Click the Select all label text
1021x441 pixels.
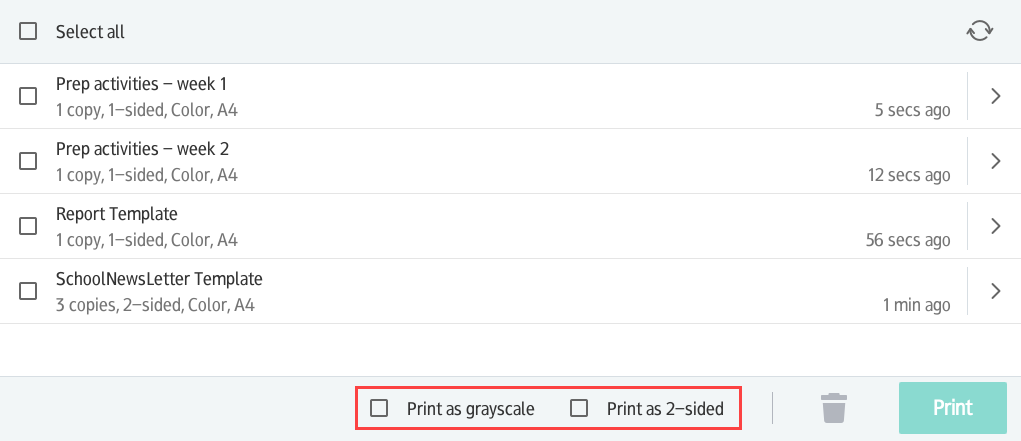tap(90, 32)
